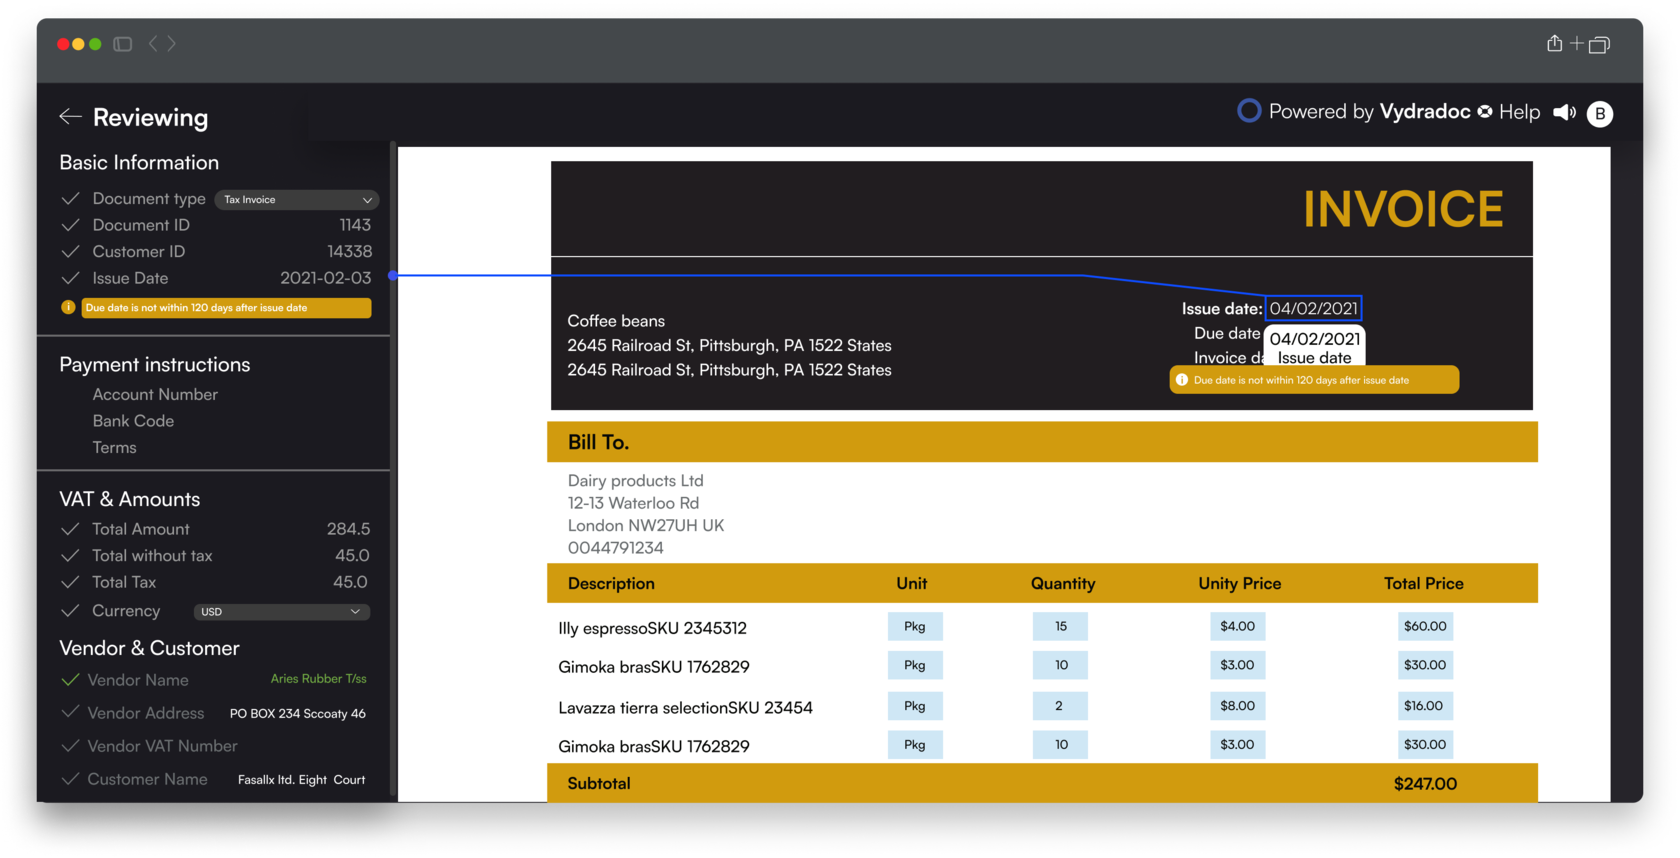Open the Help link
Screen dimensions: 1680x858
pyautogui.click(x=1519, y=112)
